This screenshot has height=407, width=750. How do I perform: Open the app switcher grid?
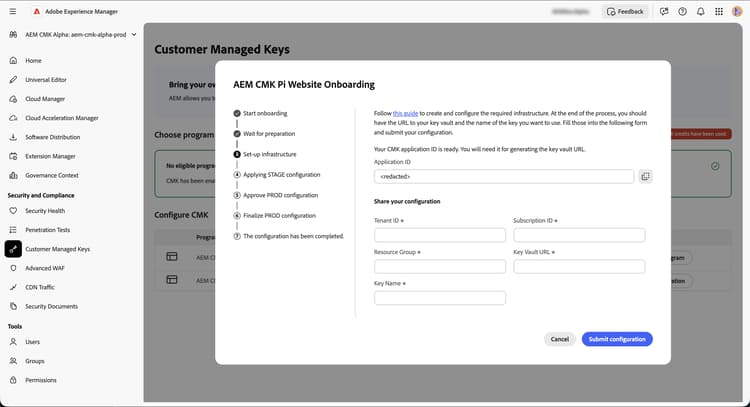click(719, 11)
